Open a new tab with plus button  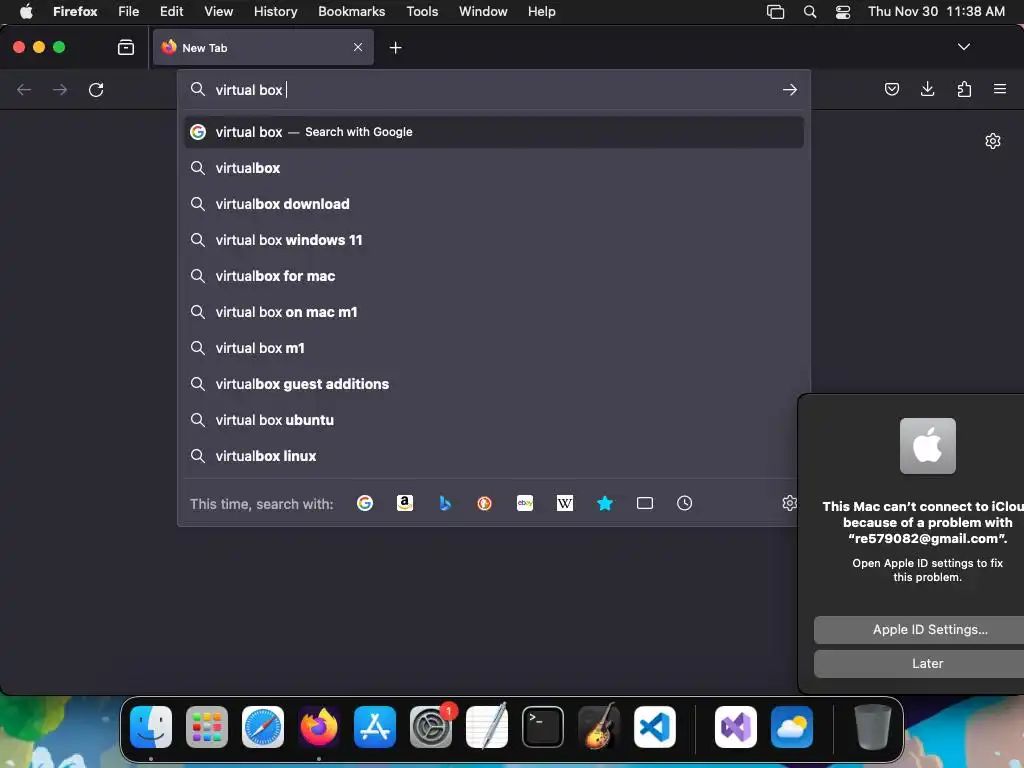(395, 48)
